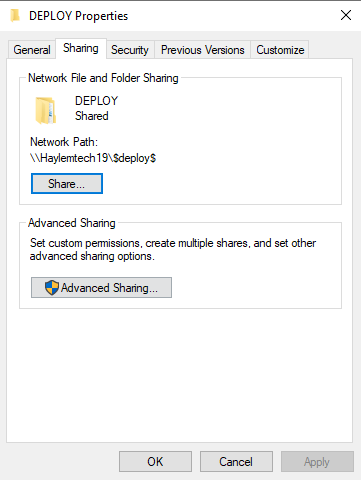361x480 pixels.
Task: Click the large DEPLOY shared folder icon
Action: (45, 110)
